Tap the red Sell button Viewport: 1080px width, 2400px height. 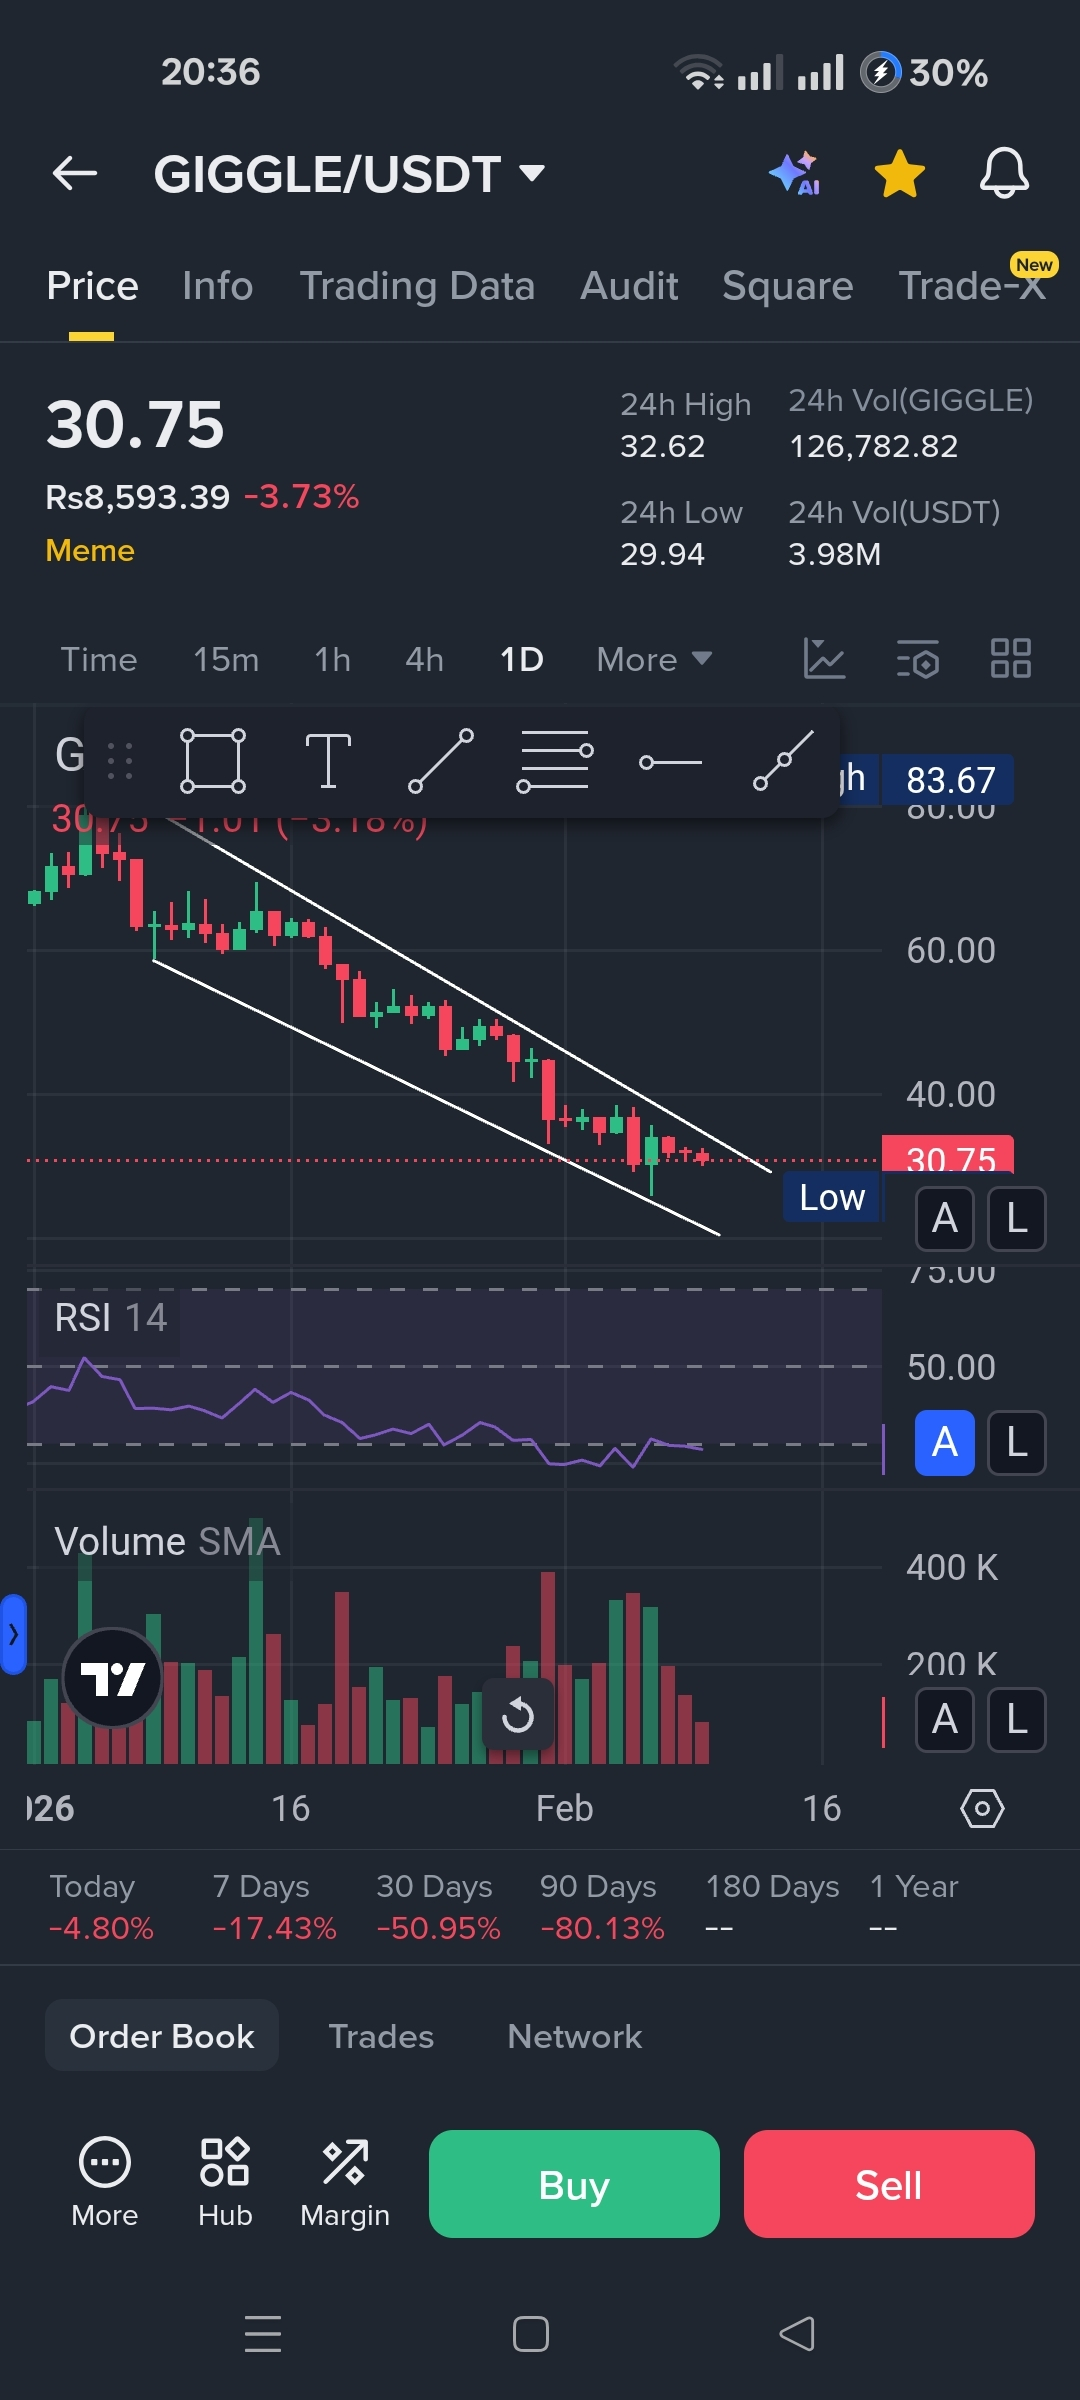pos(889,2184)
